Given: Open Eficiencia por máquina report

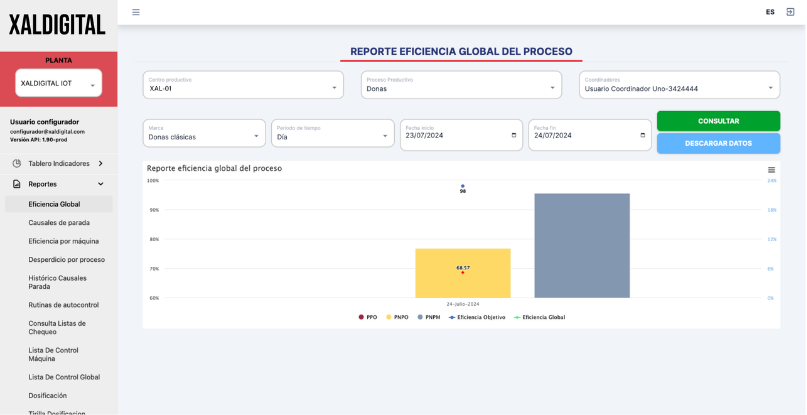Looking at the screenshot, I should click(64, 241).
